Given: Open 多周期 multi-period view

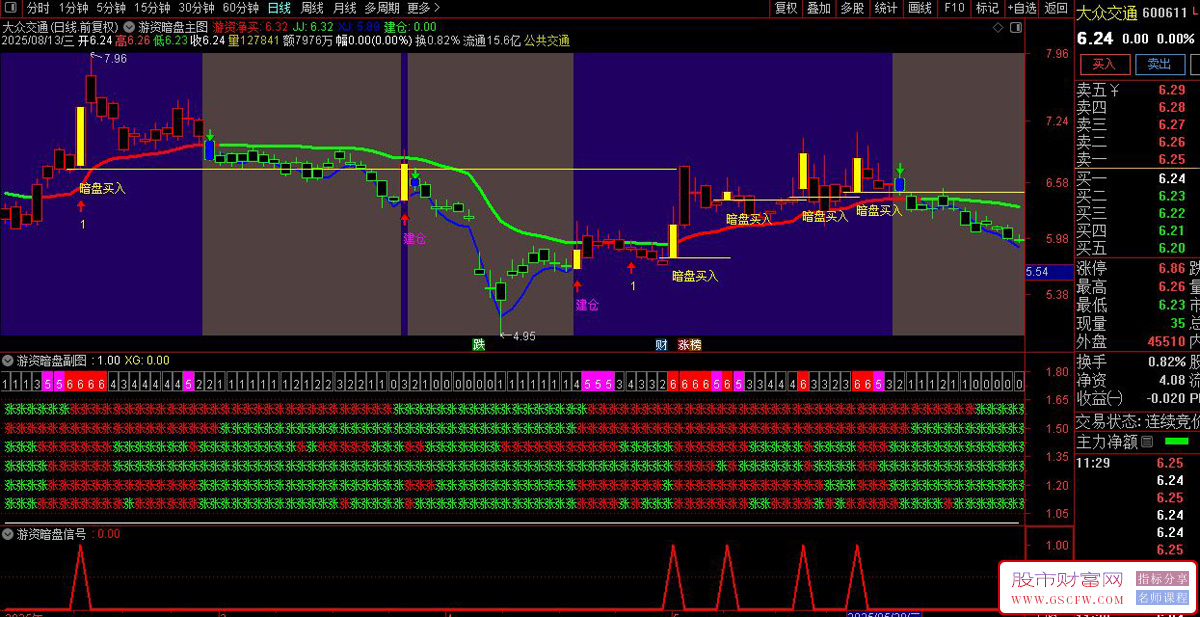Looking at the screenshot, I should (382, 8).
